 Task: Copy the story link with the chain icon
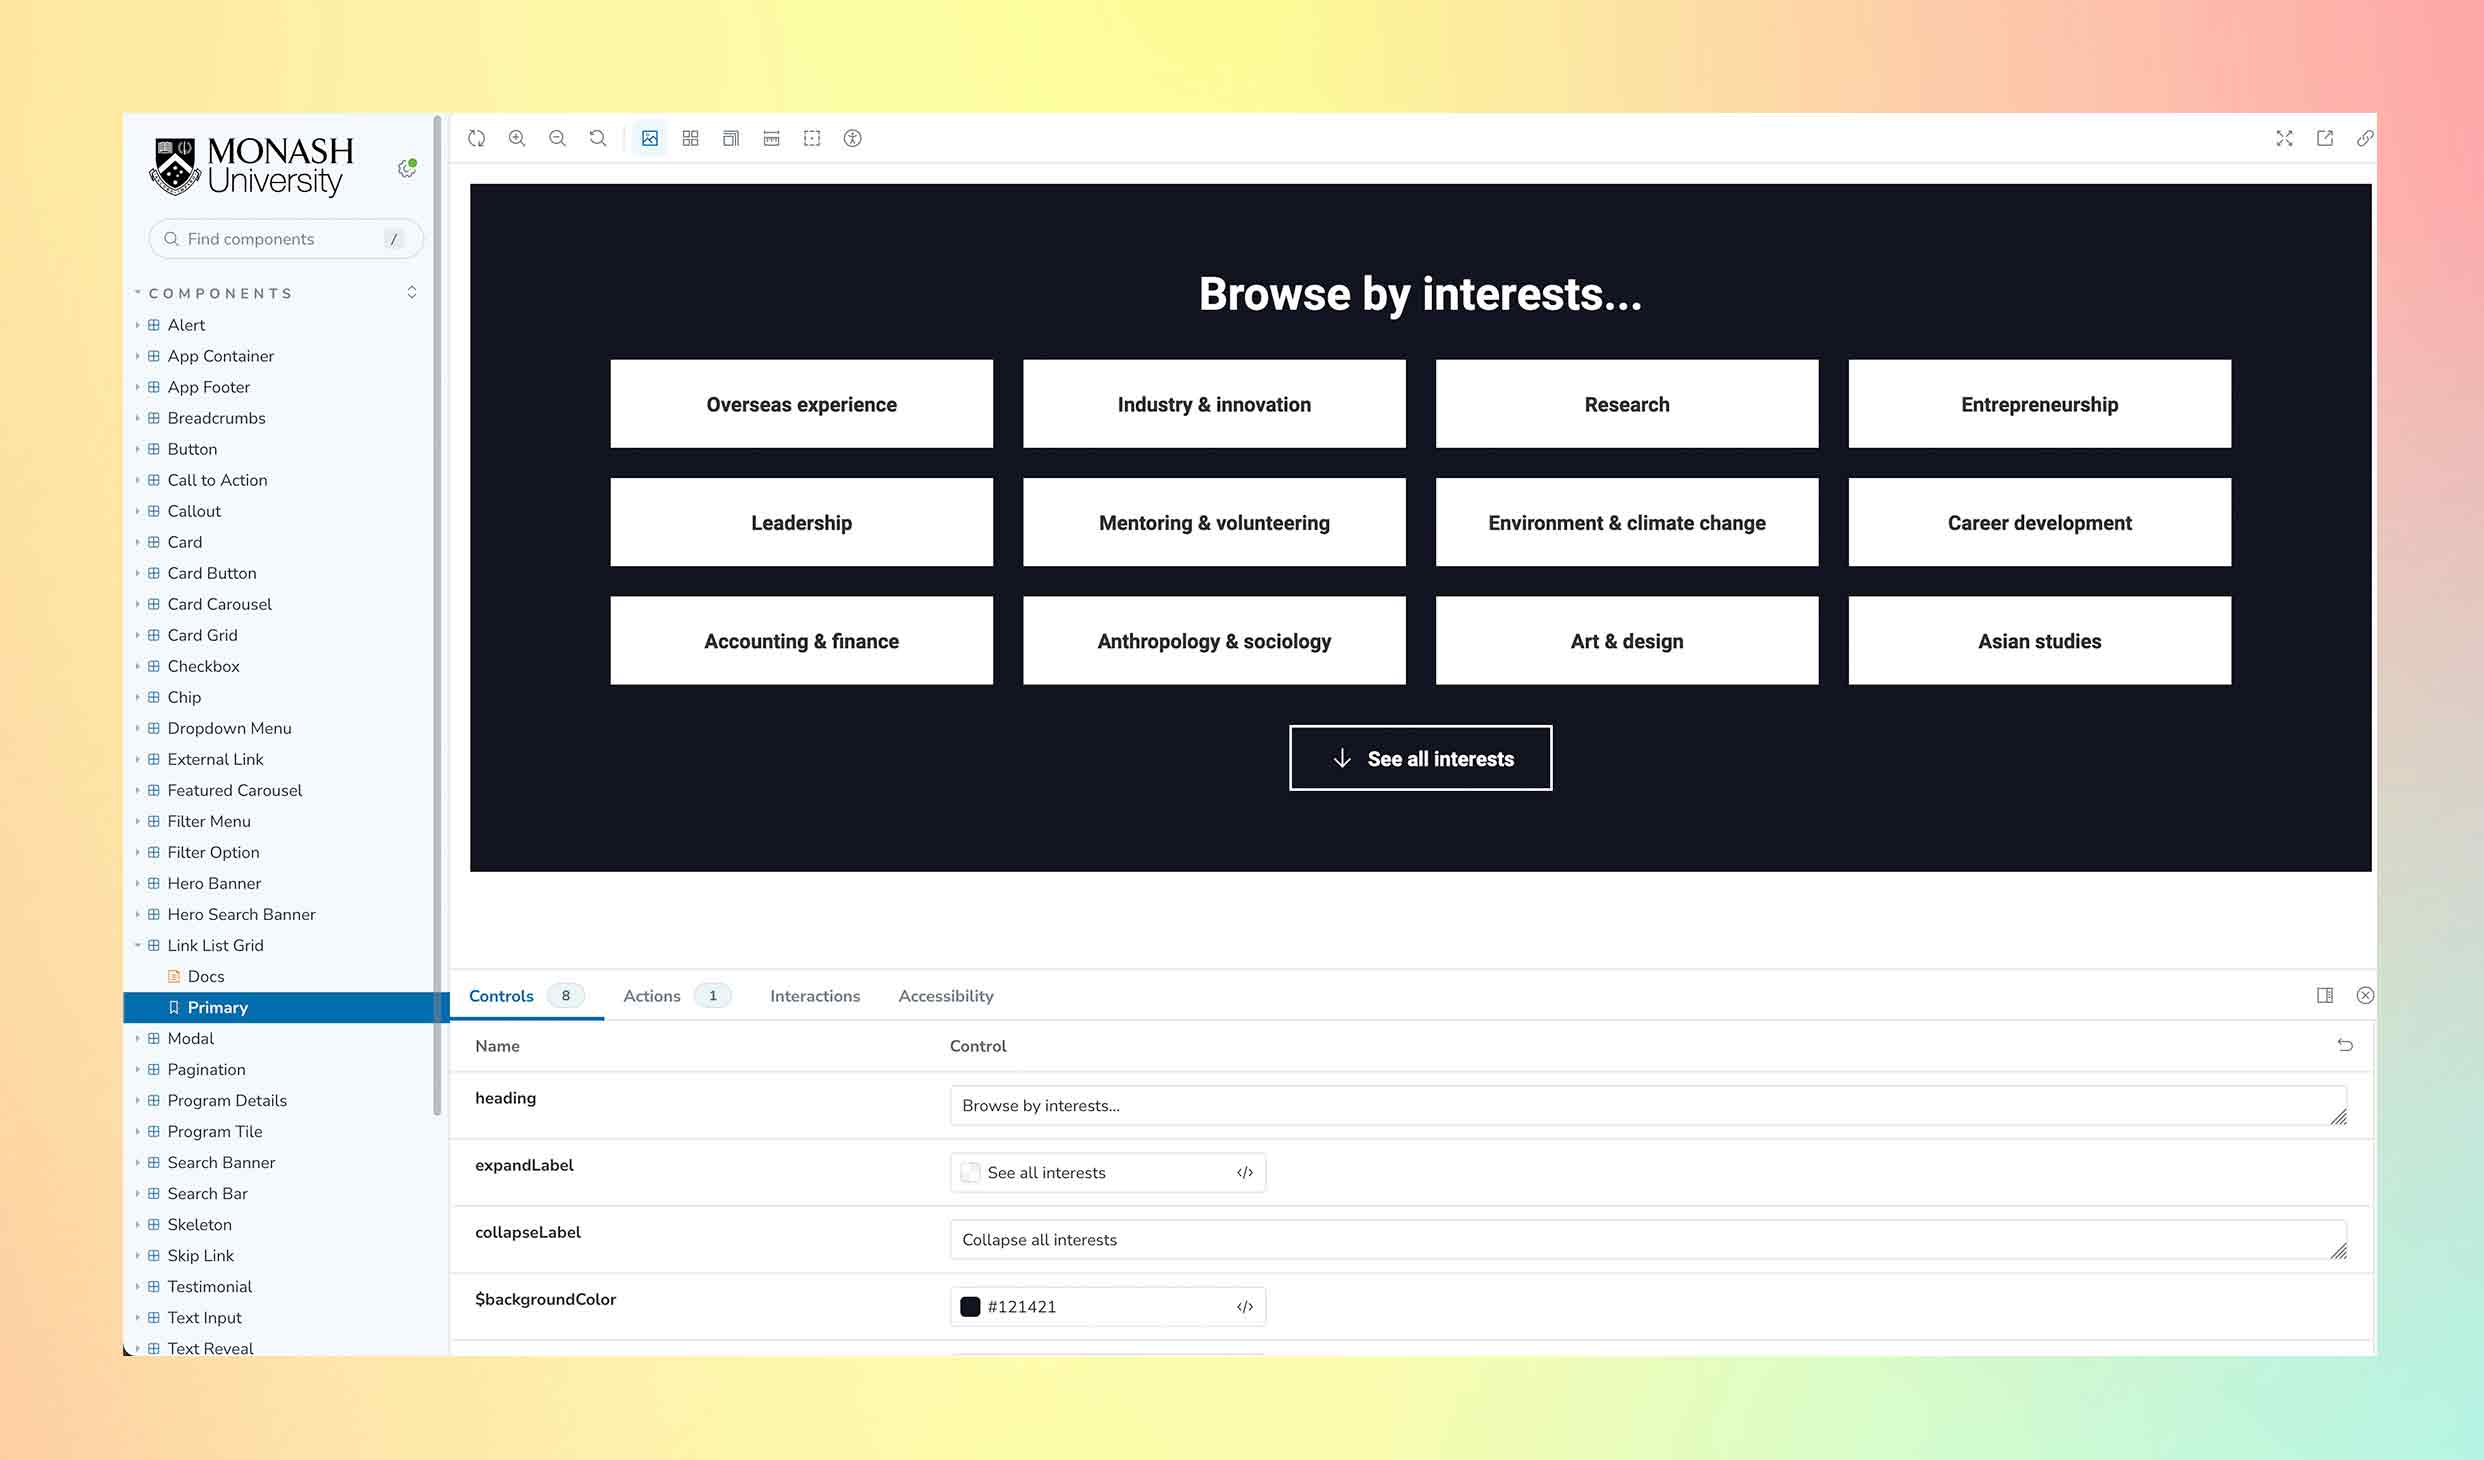(x=2364, y=138)
